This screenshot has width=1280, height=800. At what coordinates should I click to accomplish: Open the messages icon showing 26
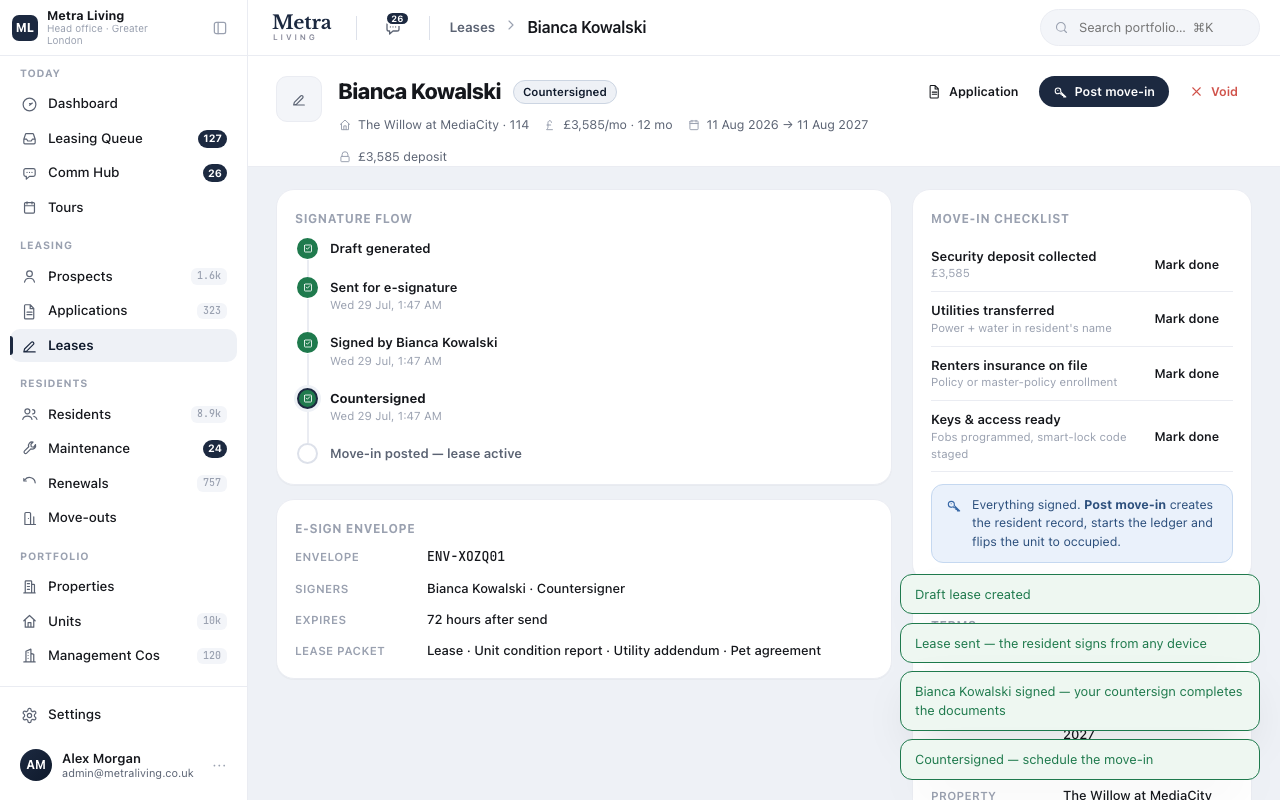(x=394, y=27)
